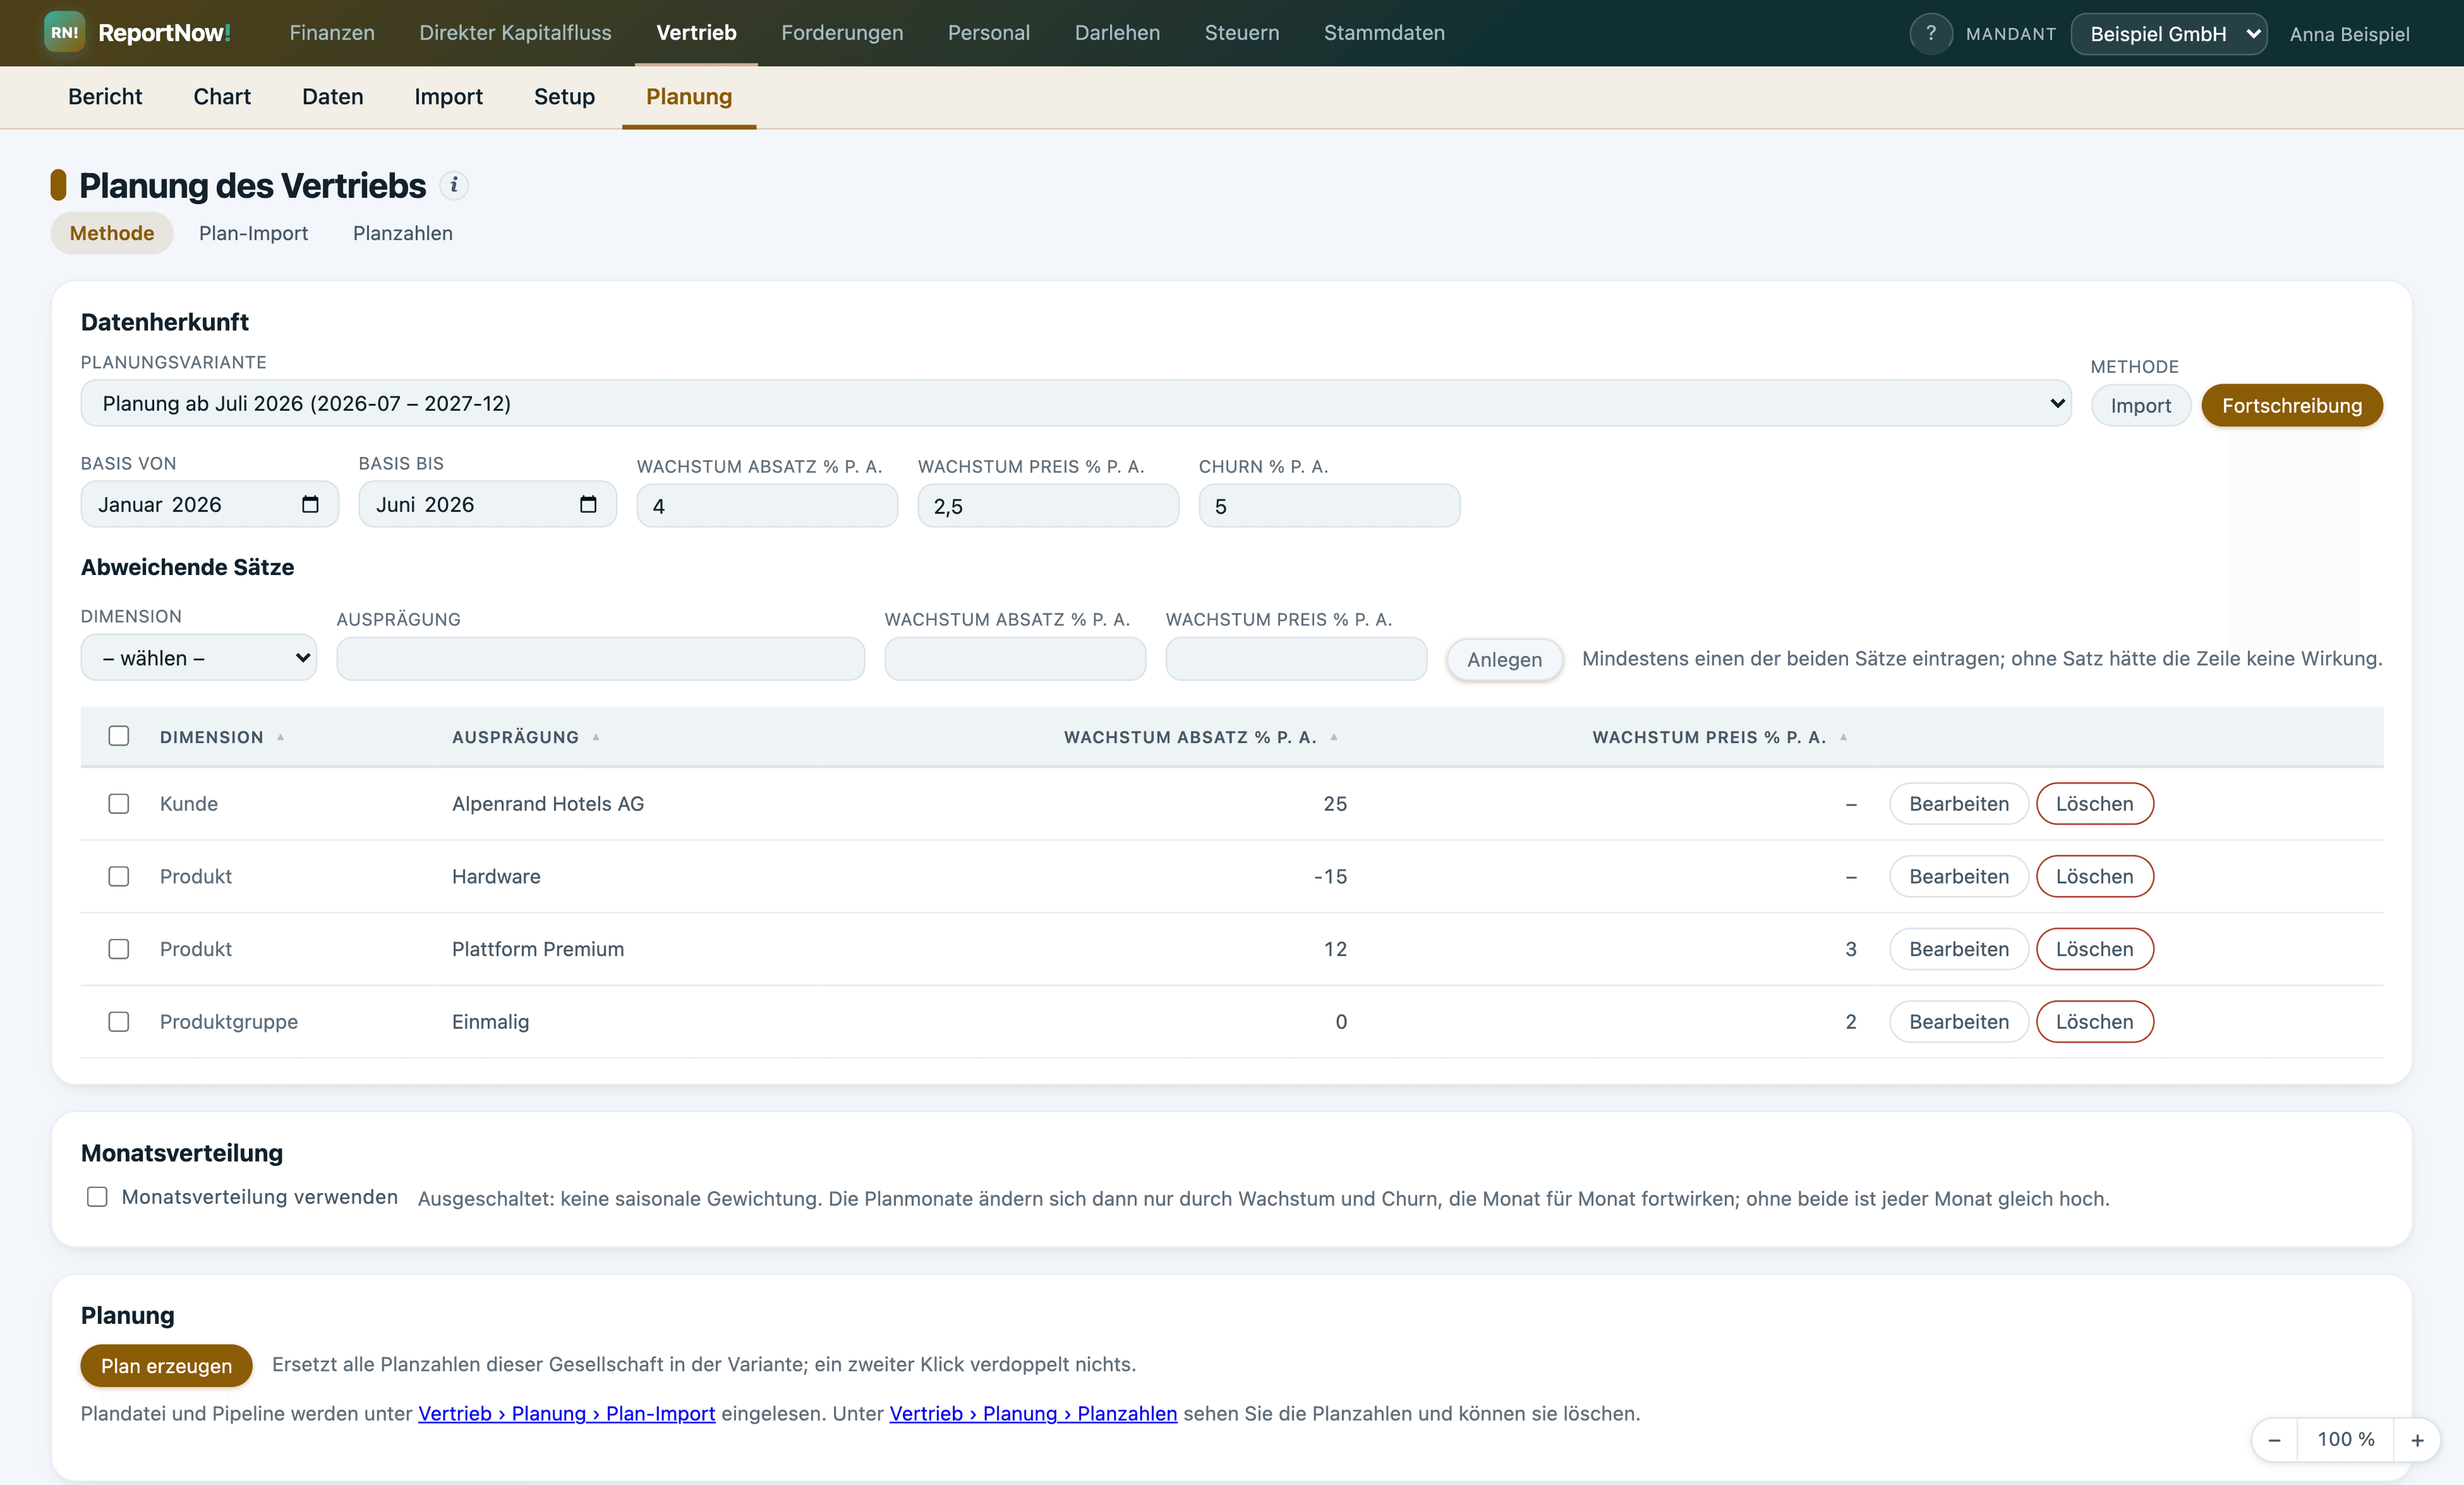Switch to the Bericht tab
2464x1485 pixels.
105,97
